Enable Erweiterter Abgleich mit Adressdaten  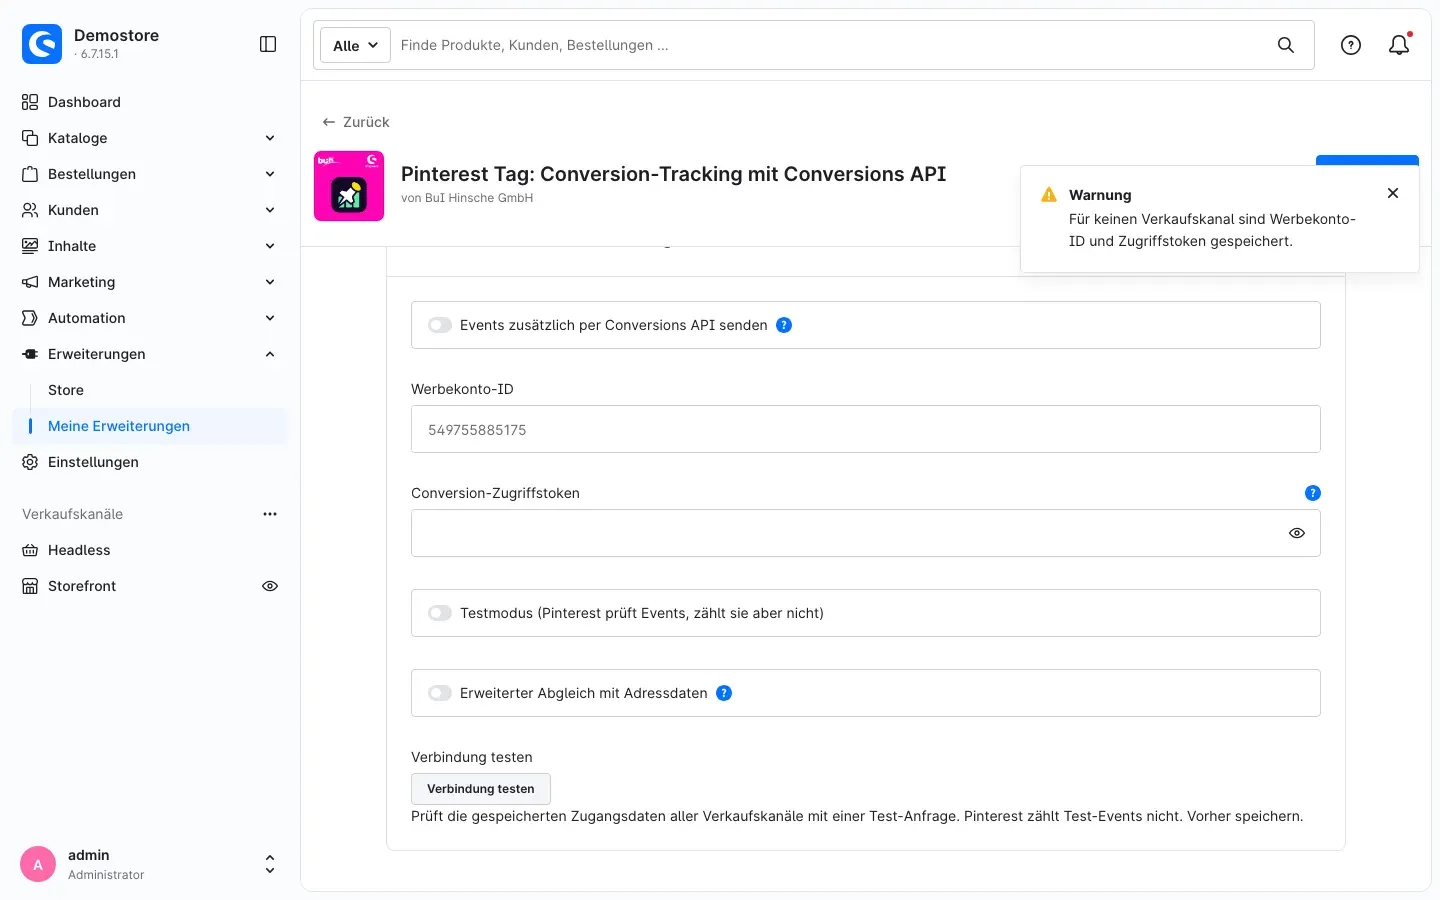[440, 693]
